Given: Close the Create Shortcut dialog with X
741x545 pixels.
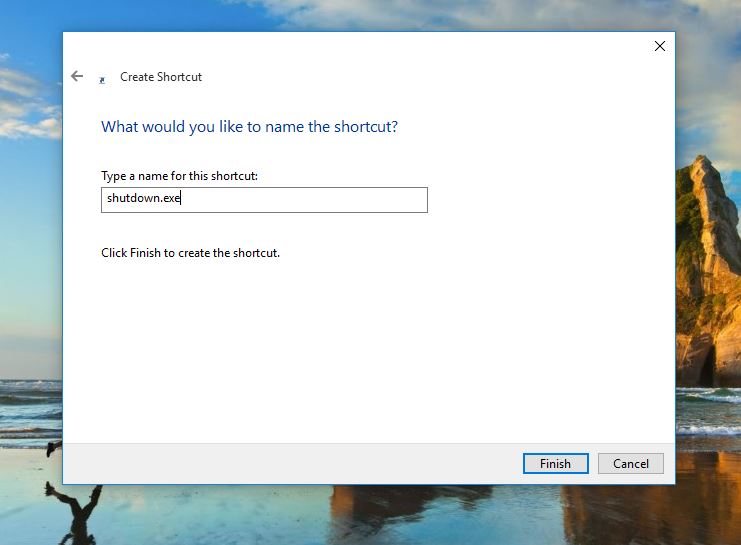Looking at the screenshot, I should (x=659, y=46).
